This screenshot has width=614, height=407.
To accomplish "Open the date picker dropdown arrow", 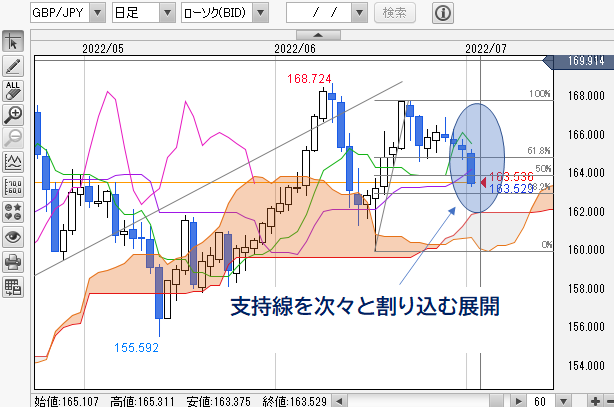I will 359,13.
